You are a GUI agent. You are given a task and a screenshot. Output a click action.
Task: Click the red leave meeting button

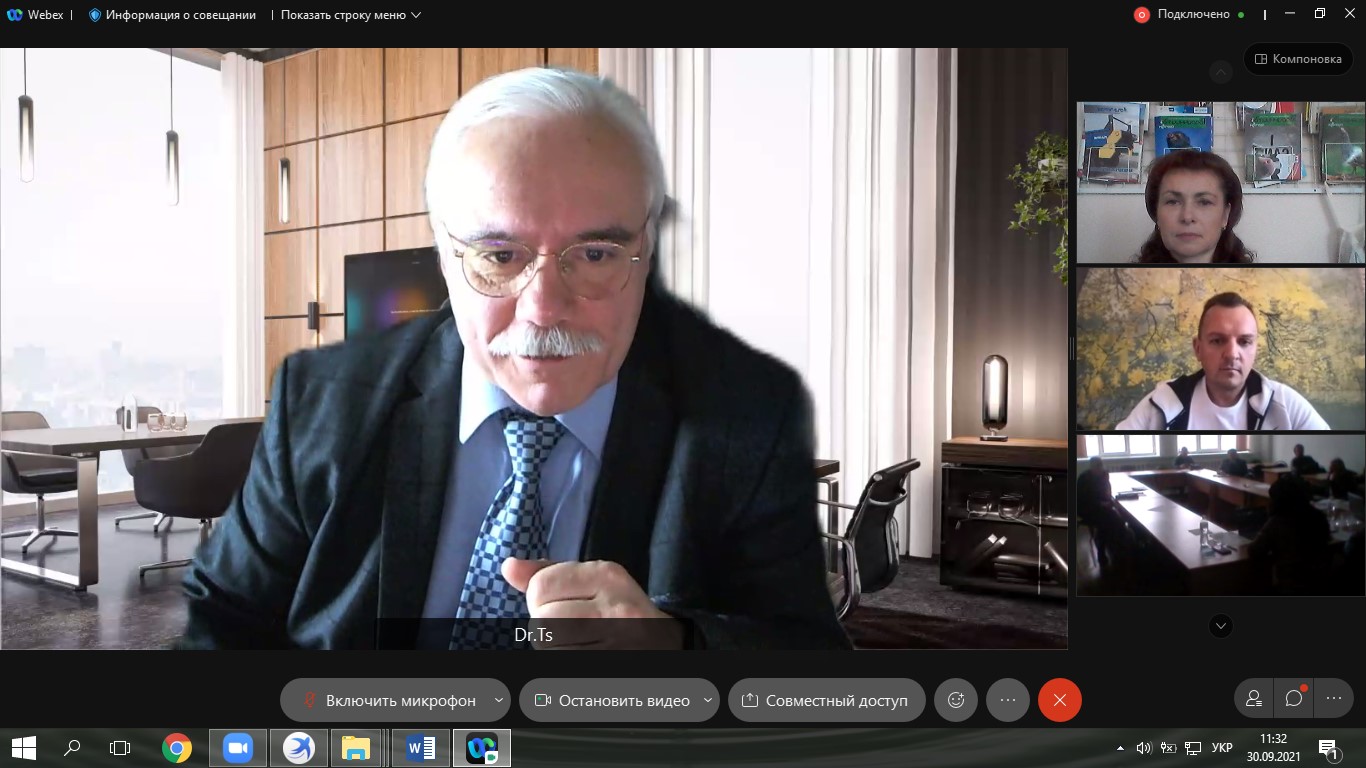click(x=1059, y=700)
